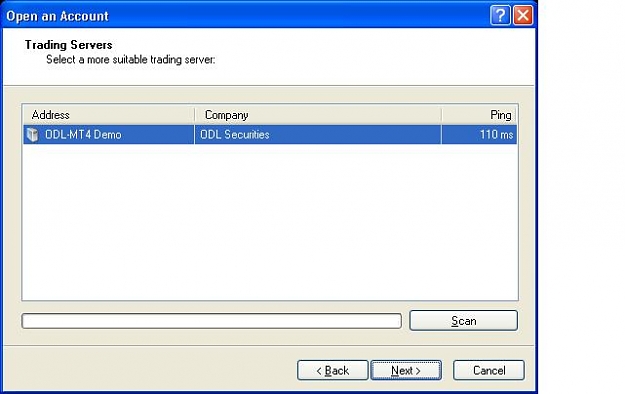Click the server icon beside ODL-MT4 Demo
The height and width of the screenshot is (394, 625).
[32, 135]
